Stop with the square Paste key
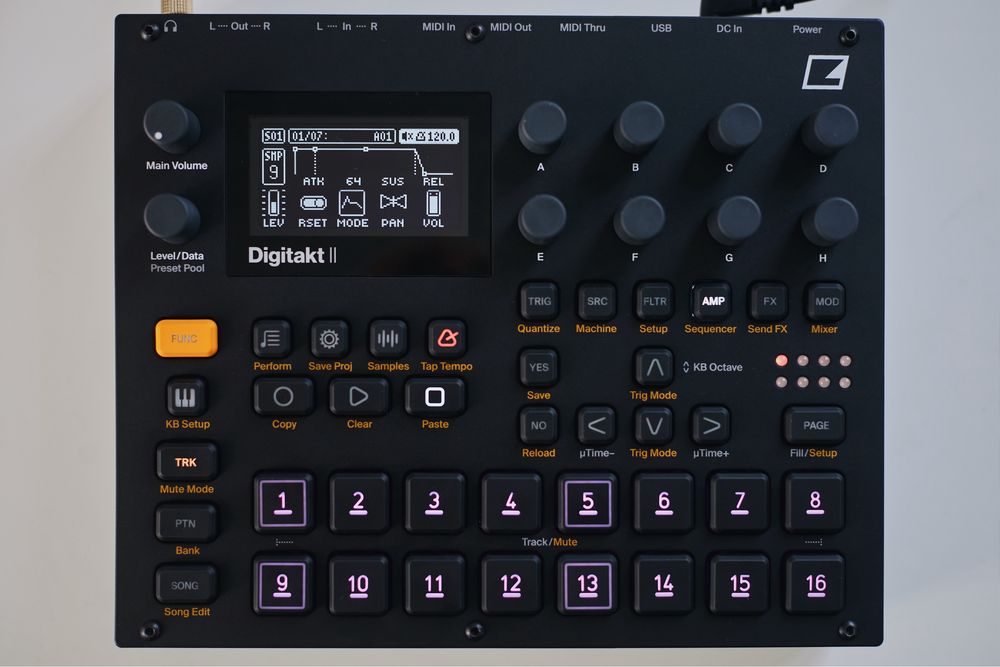Screen dimensions: 1000x667 [x=435, y=397]
